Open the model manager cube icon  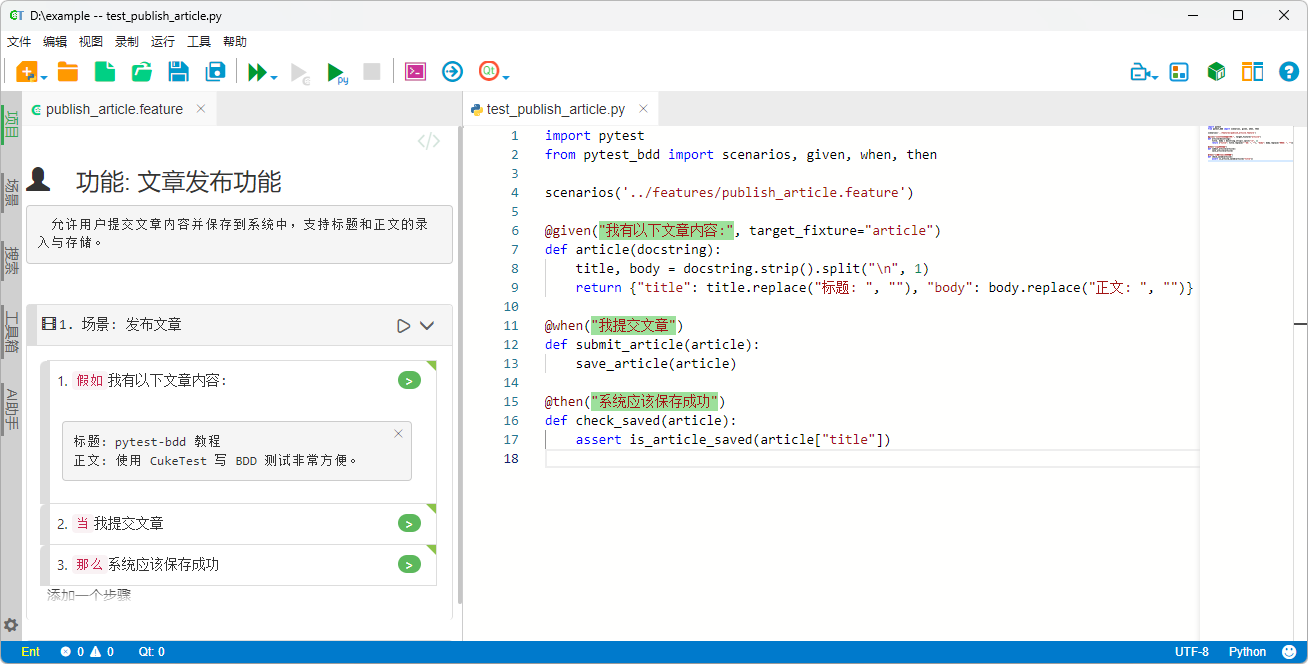pyautogui.click(x=1216, y=71)
